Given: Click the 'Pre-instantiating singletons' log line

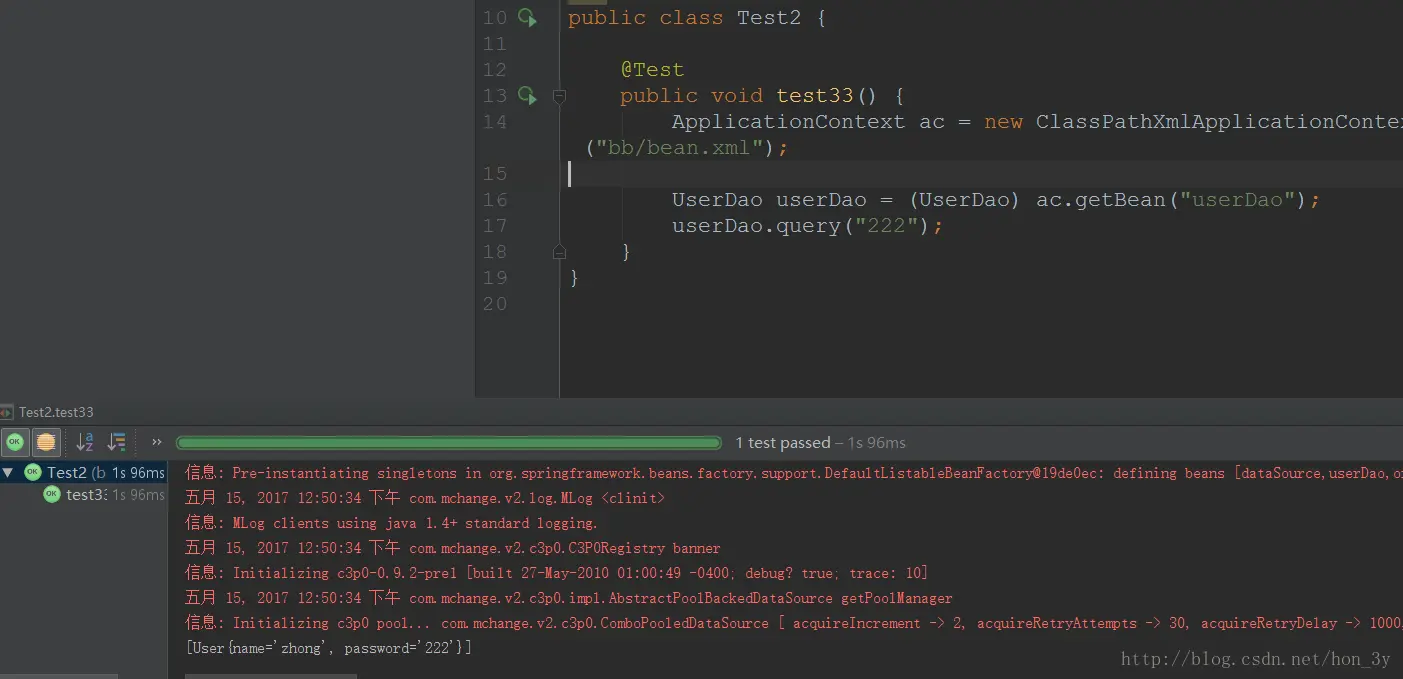Looking at the screenshot, I should pyautogui.click(x=794, y=473).
